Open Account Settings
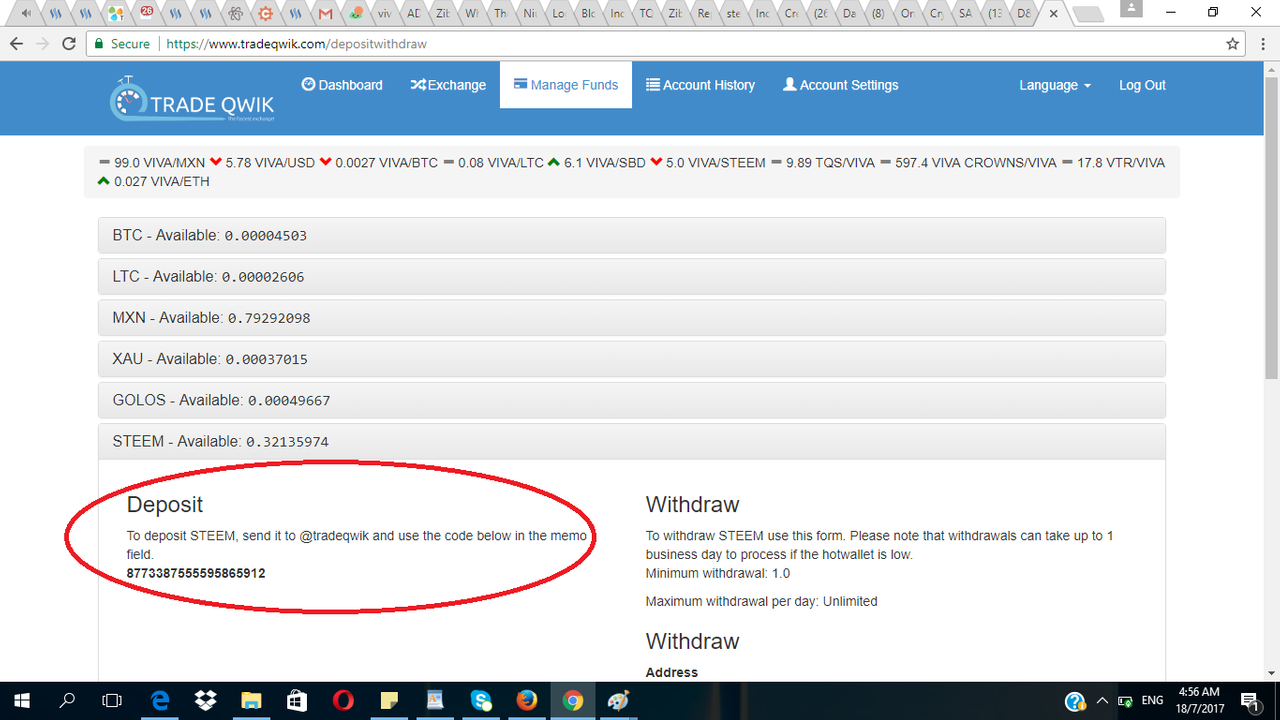The width and height of the screenshot is (1280, 720). pos(840,85)
